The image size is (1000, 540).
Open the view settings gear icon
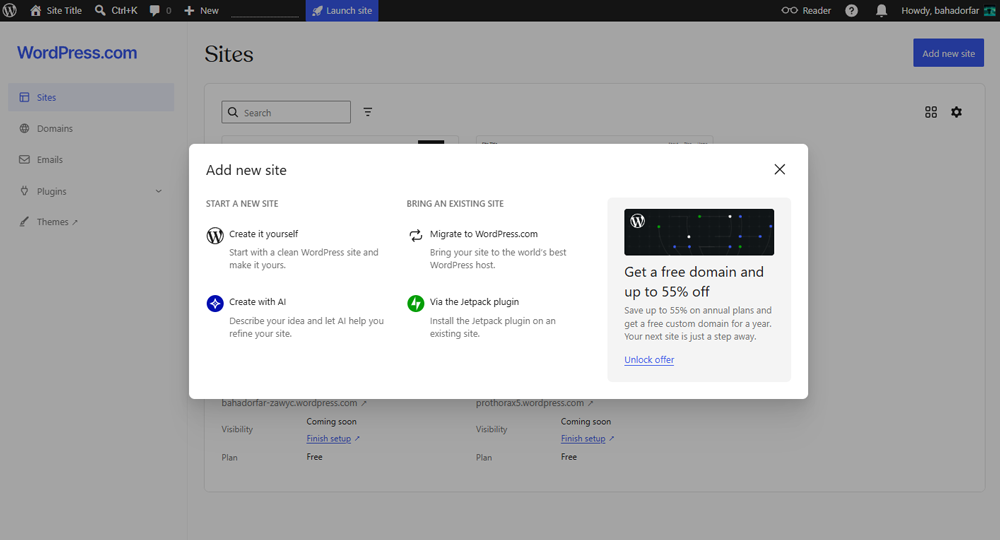957,112
